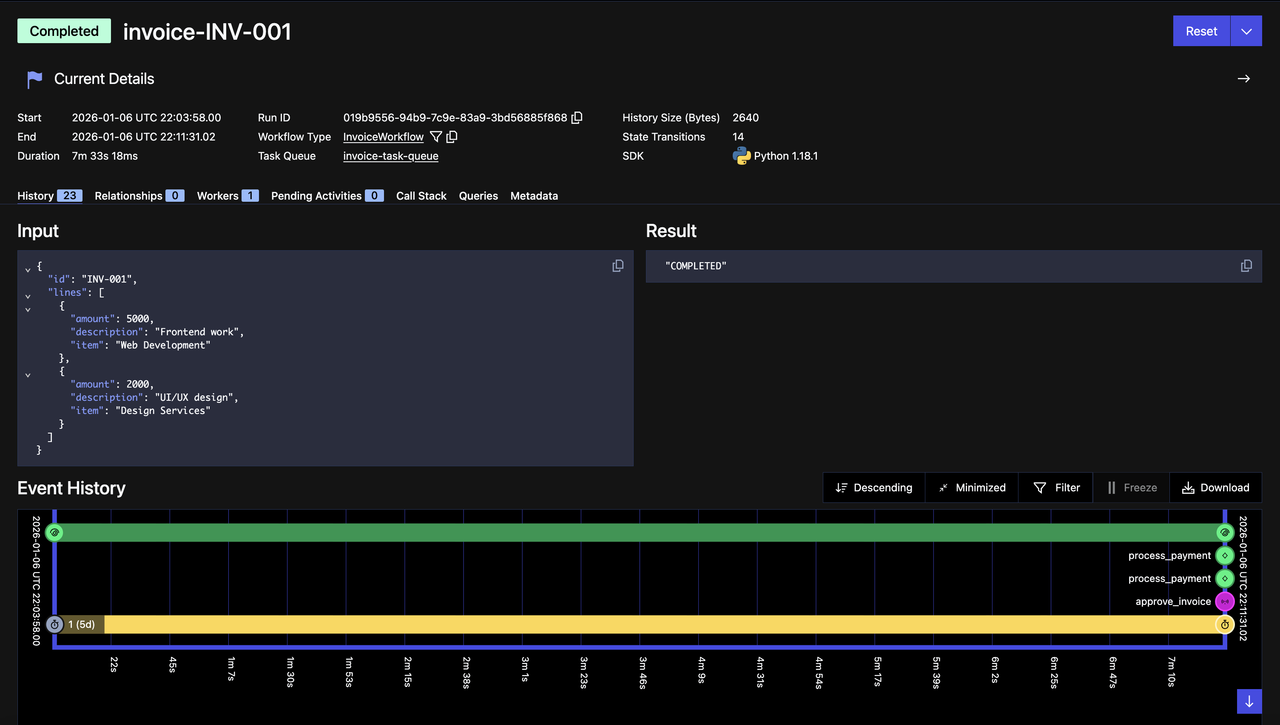1280x725 pixels.
Task: Click the Completed status badge
Action: (x=63, y=30)
